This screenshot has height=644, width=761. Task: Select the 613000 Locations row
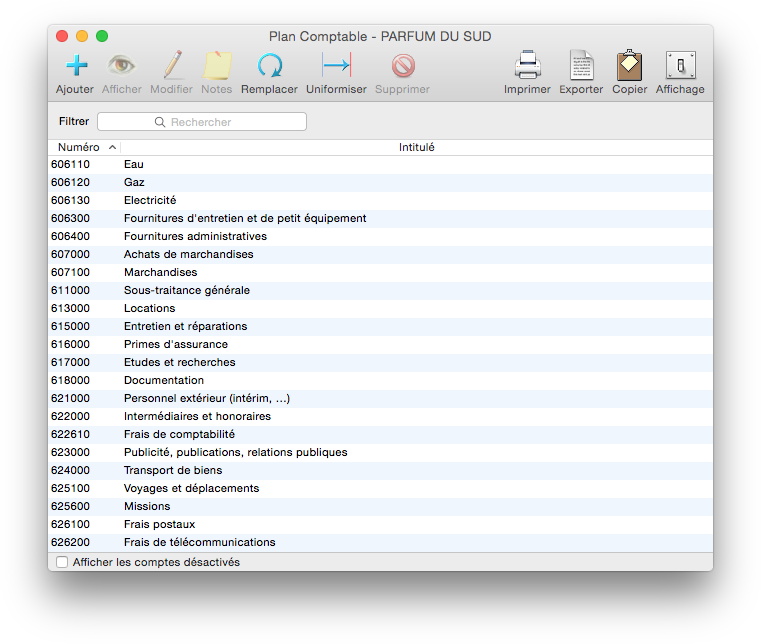380,308
